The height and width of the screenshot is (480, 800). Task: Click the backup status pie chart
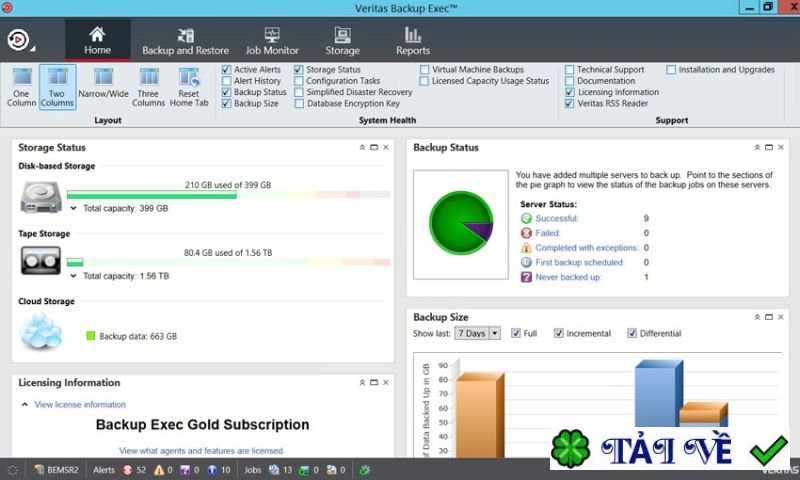(x=461, y=223)
